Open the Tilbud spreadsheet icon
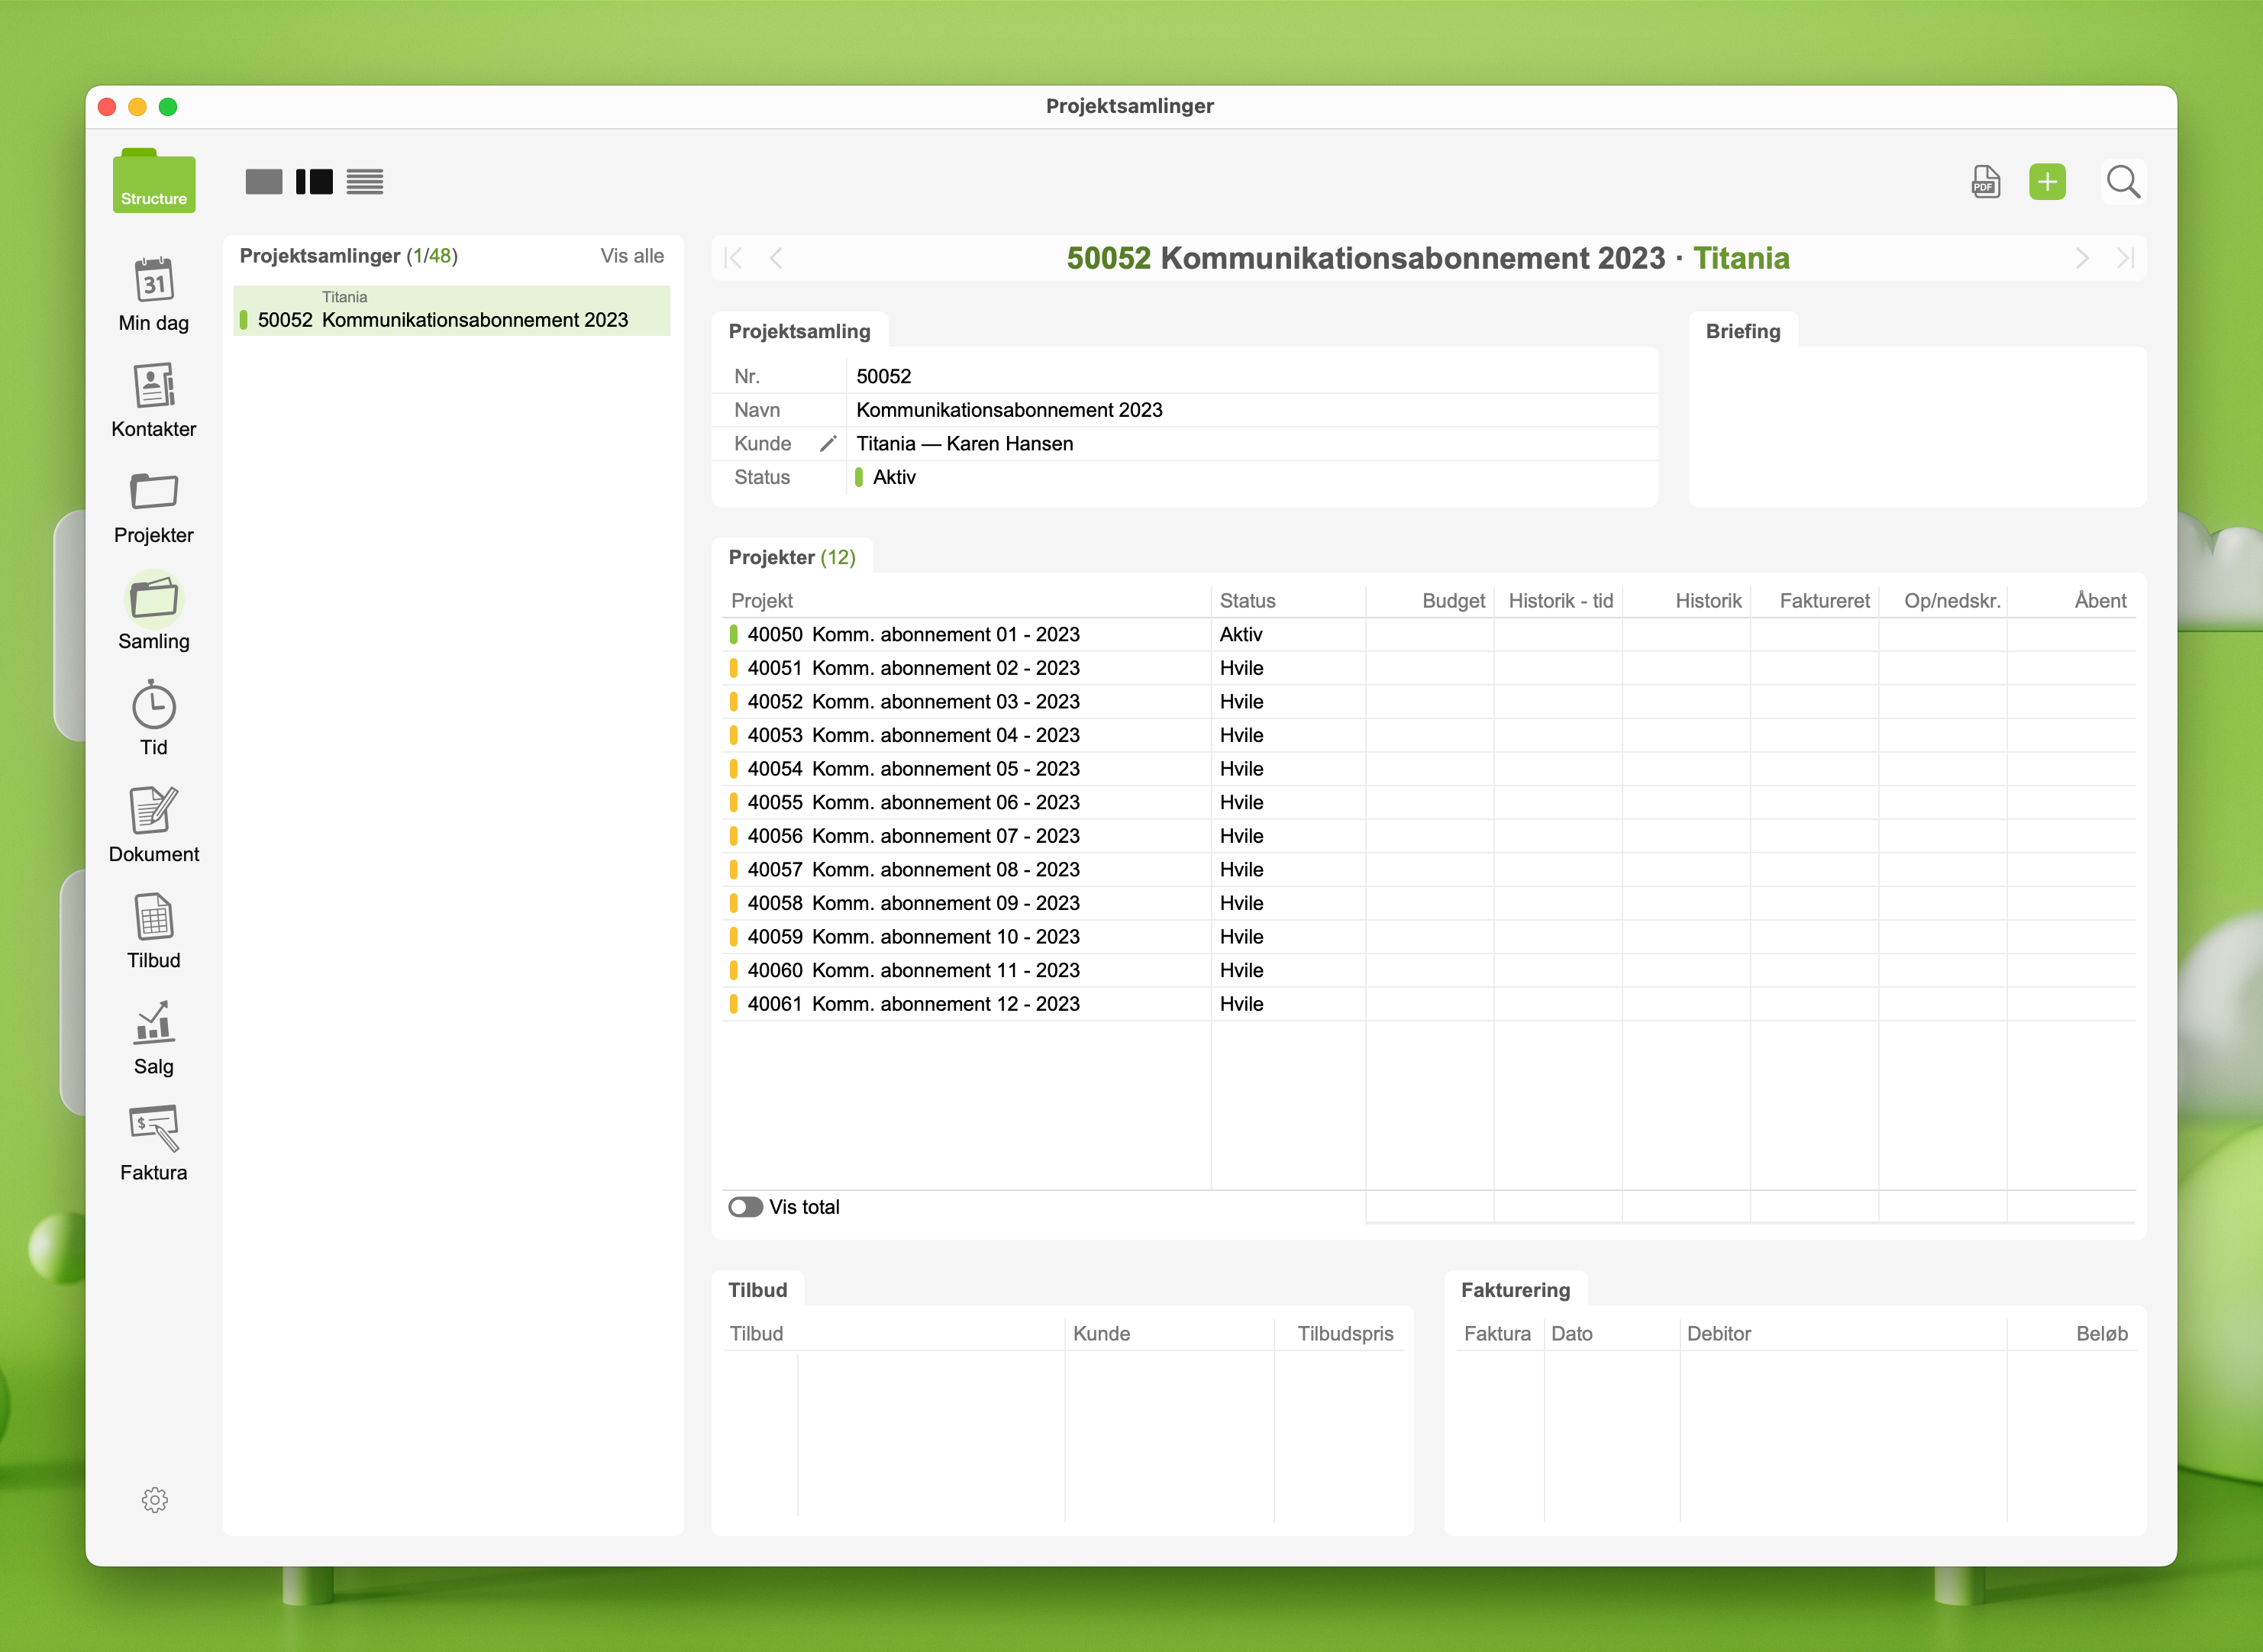 pyautogui.click(x=153, y=918)
